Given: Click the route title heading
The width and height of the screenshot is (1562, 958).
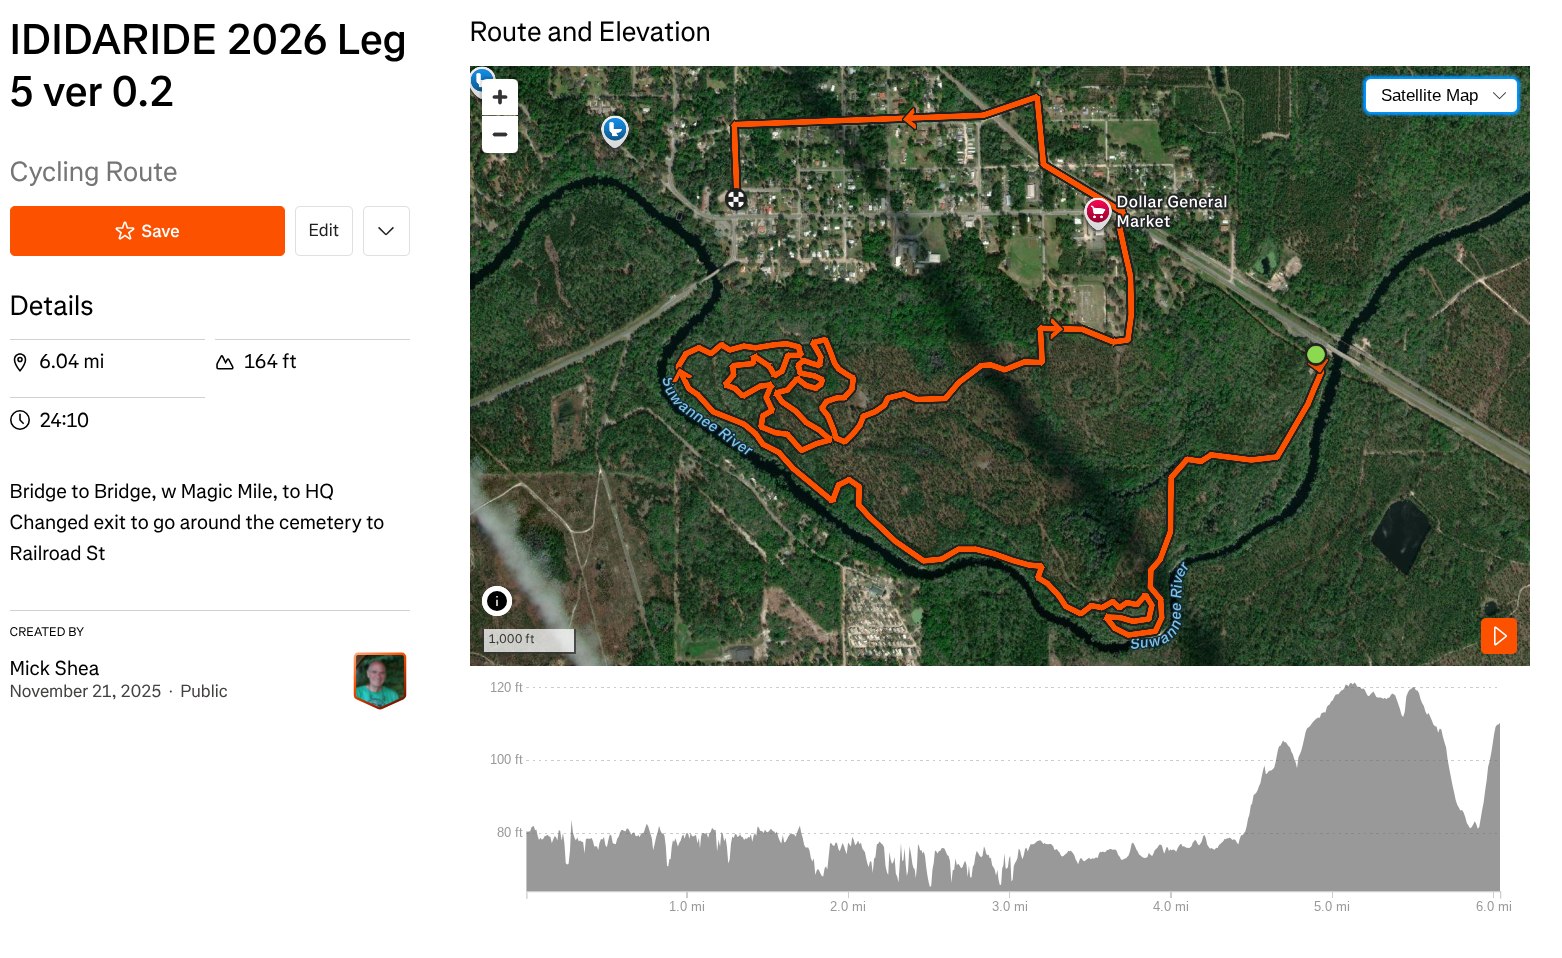Looking at the screenshot, I should [x=207, y=66].
